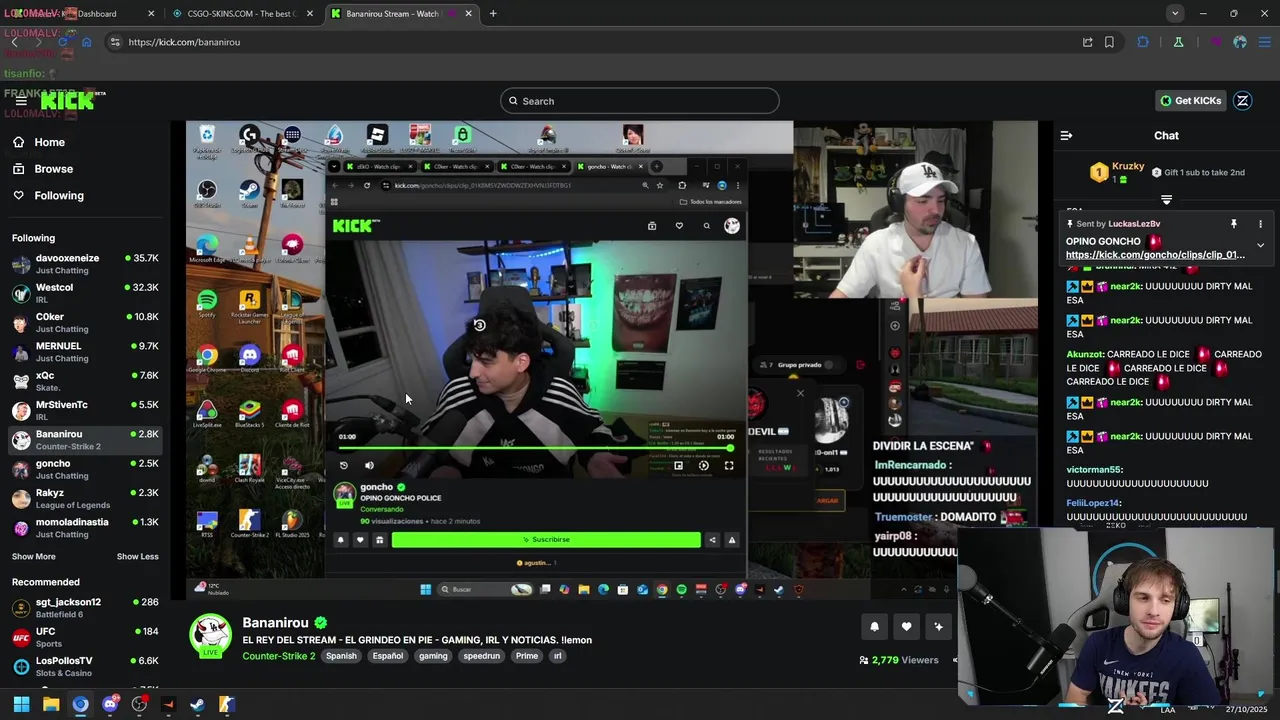This screenshot has height=720, width=1280.
Task: Open the tab search dropdown
Action: pos(1175,14)
